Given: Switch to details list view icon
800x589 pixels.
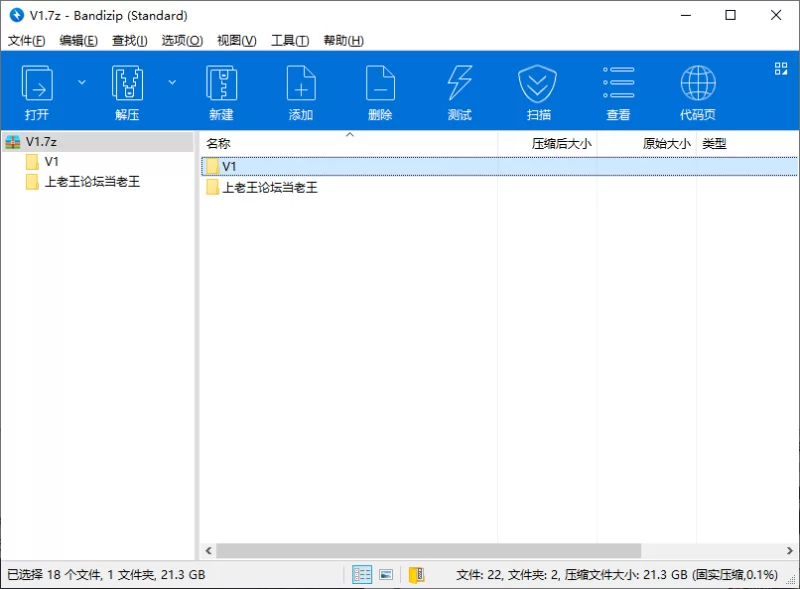Looking at the screenshot, I should 362,575.
